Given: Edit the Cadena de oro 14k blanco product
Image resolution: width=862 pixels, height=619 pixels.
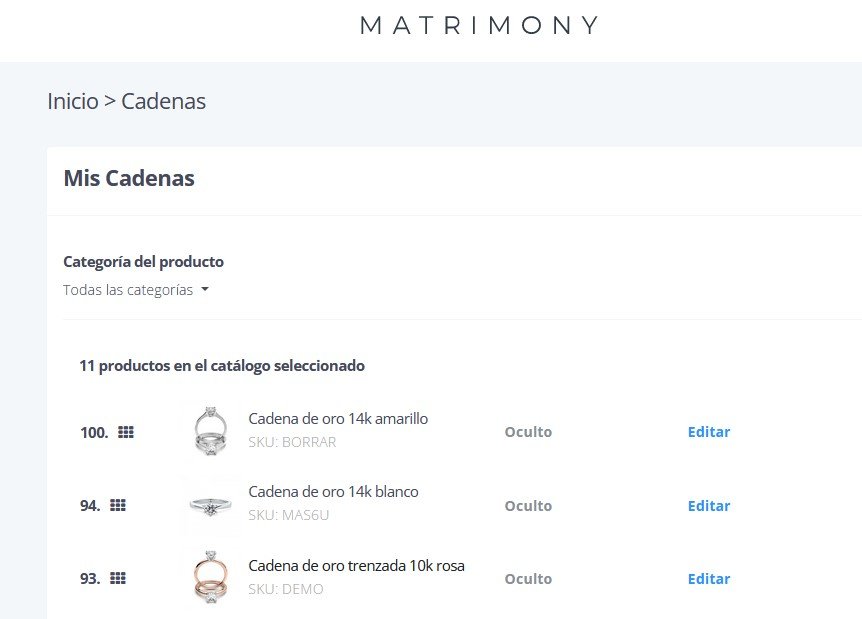Looking at the screenshot, I should [709, 506].
